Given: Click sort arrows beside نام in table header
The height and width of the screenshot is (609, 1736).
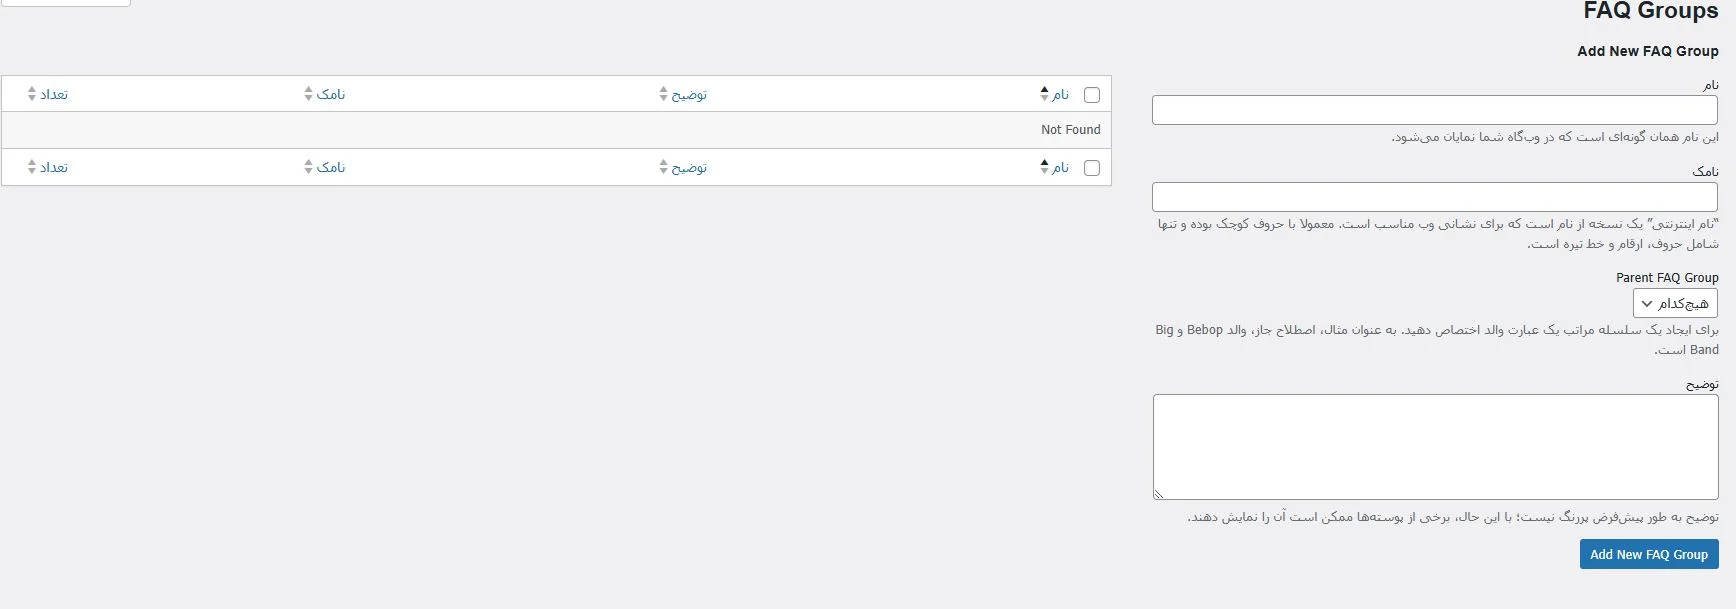Looking at the screenshot, I should [x=1044, y=94].
